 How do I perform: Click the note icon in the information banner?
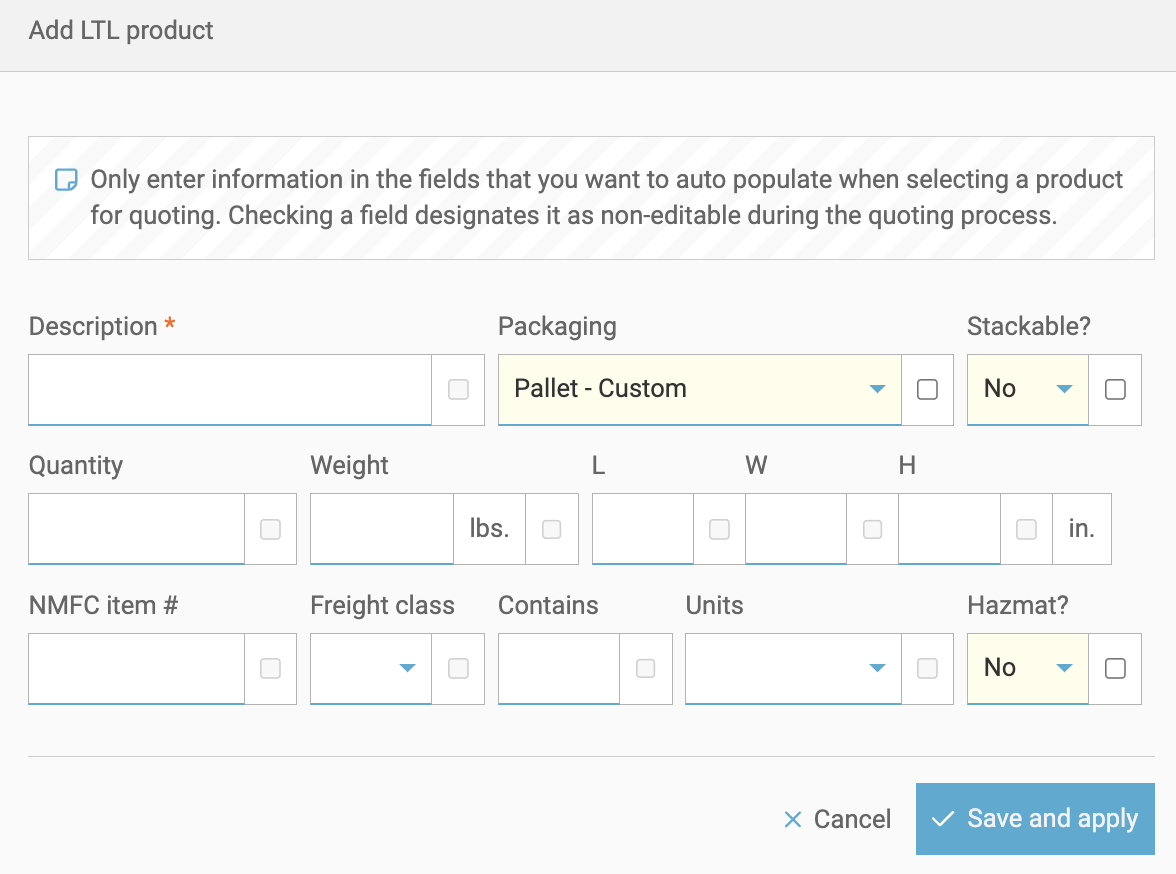(64, 180)
